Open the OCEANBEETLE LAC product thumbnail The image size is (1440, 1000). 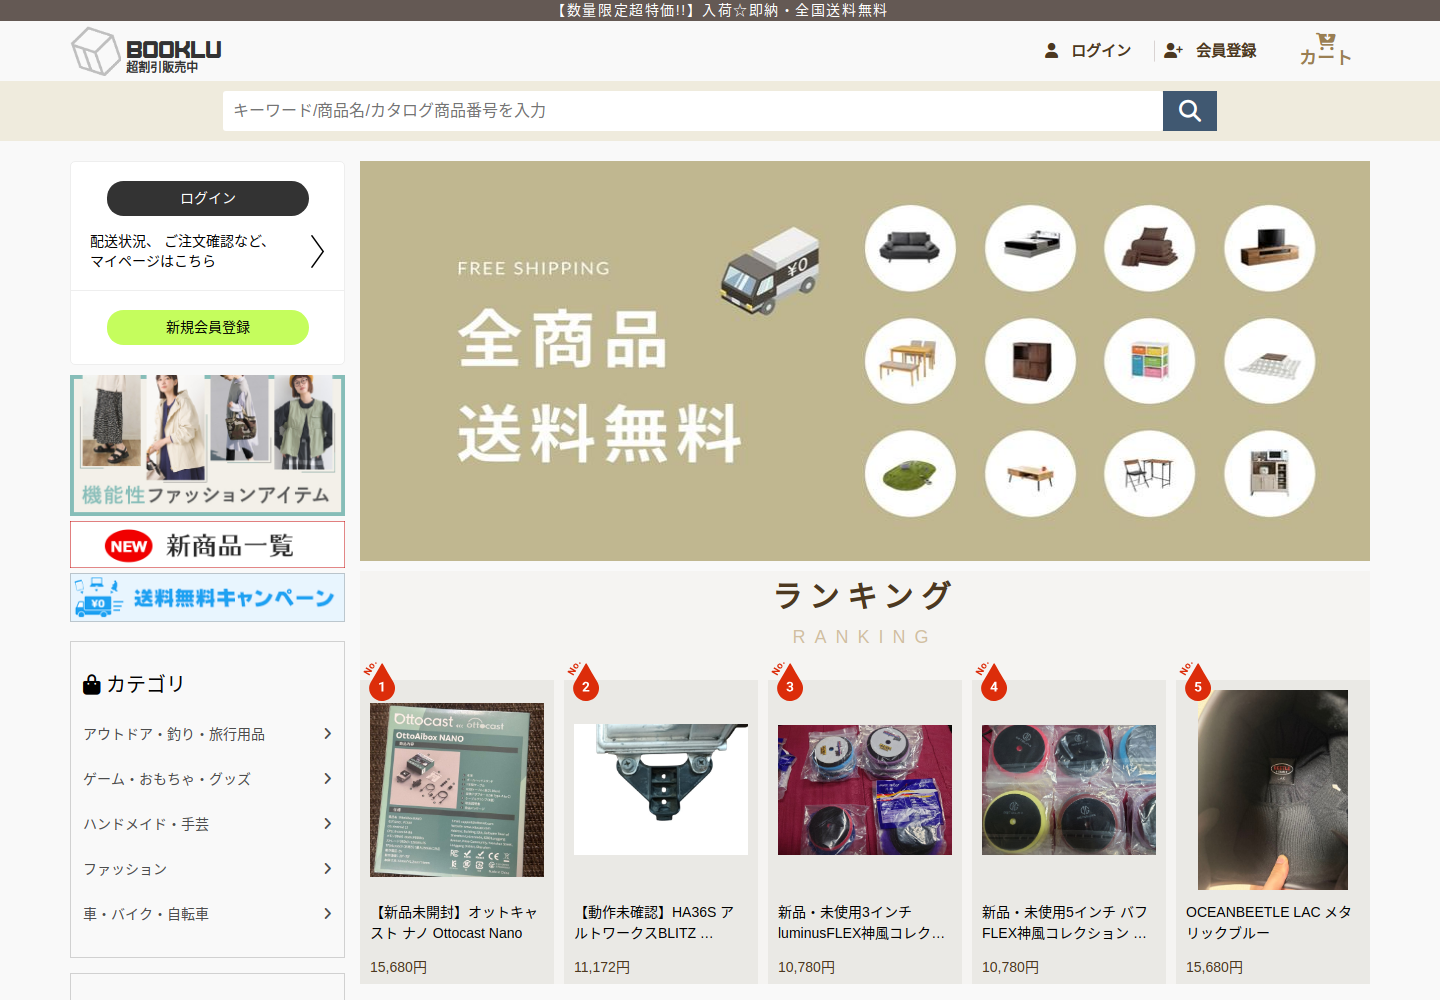pos(1273,790)
